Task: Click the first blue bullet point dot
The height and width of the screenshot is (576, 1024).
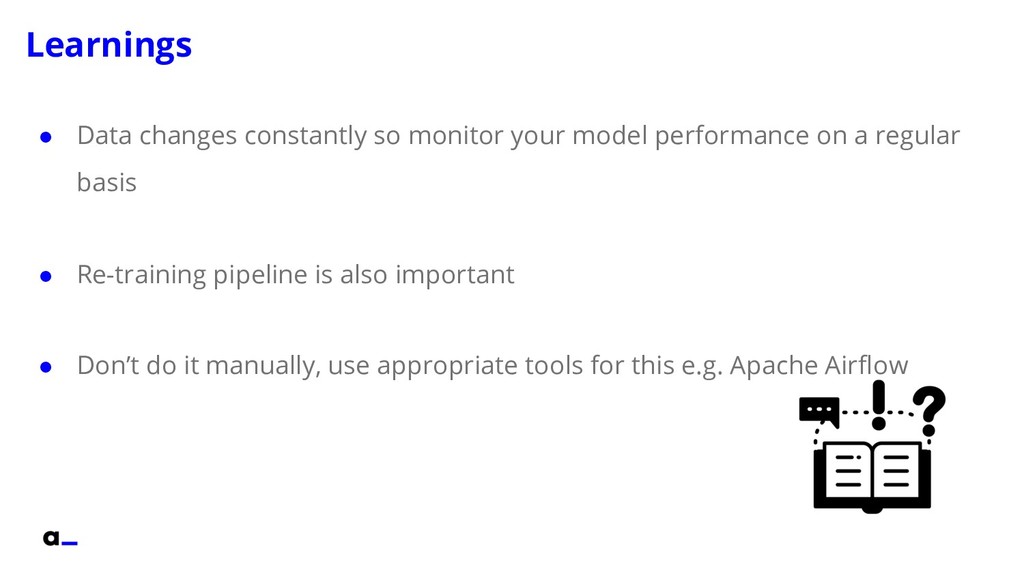Action: (46, 137)
